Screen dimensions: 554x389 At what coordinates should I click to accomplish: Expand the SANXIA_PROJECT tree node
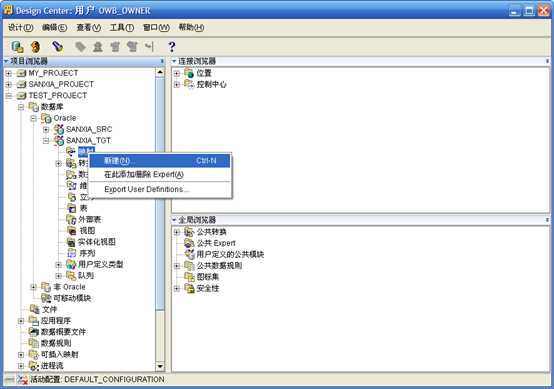click(x=9, y=84)
